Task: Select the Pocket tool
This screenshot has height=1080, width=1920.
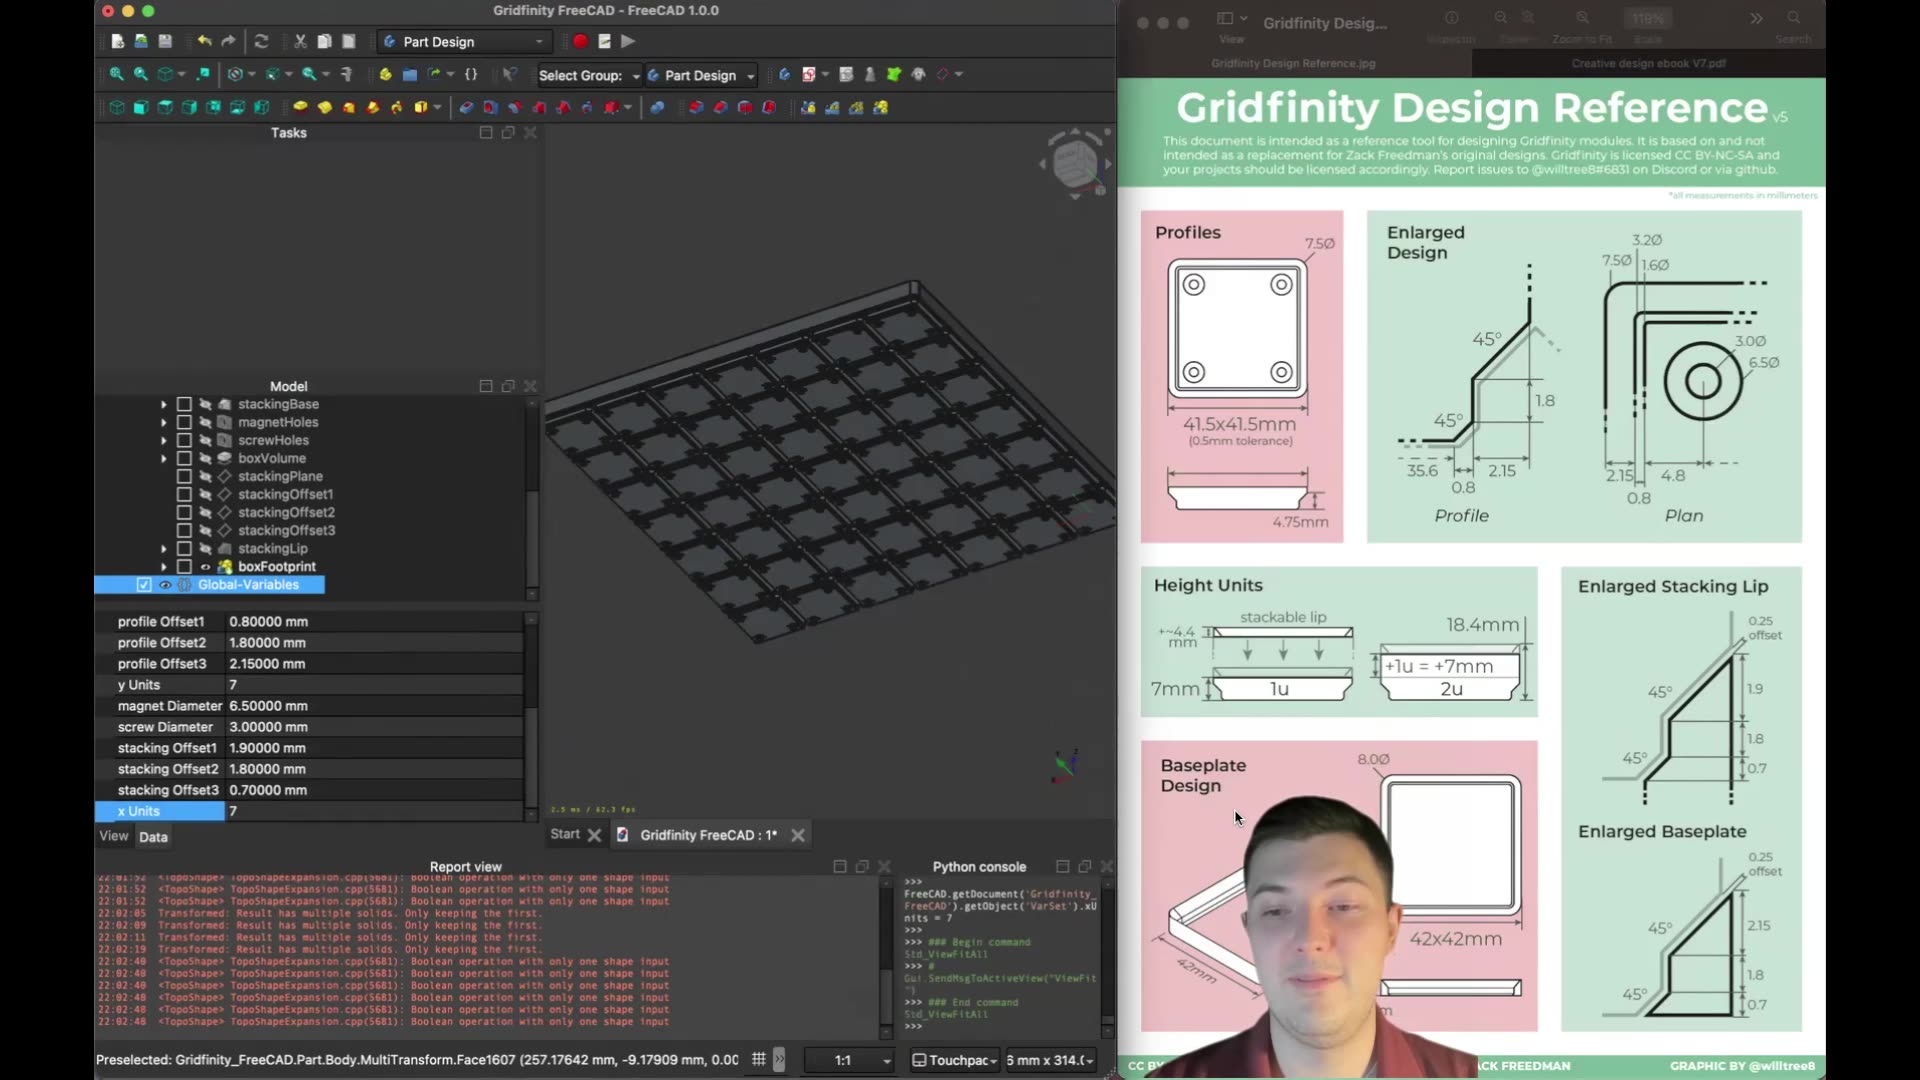Action: 466,107
